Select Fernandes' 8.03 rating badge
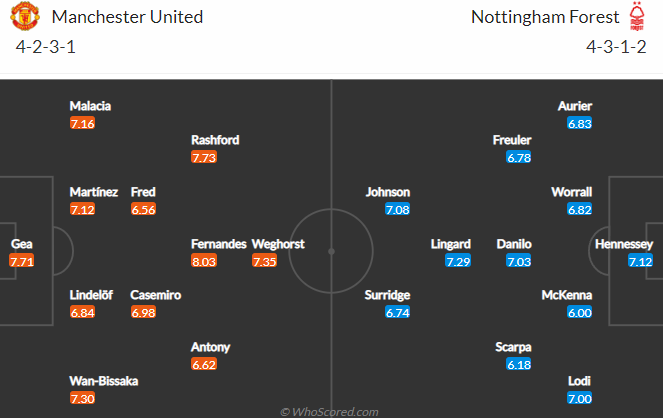Screen dimensions: 663x418 204,261
